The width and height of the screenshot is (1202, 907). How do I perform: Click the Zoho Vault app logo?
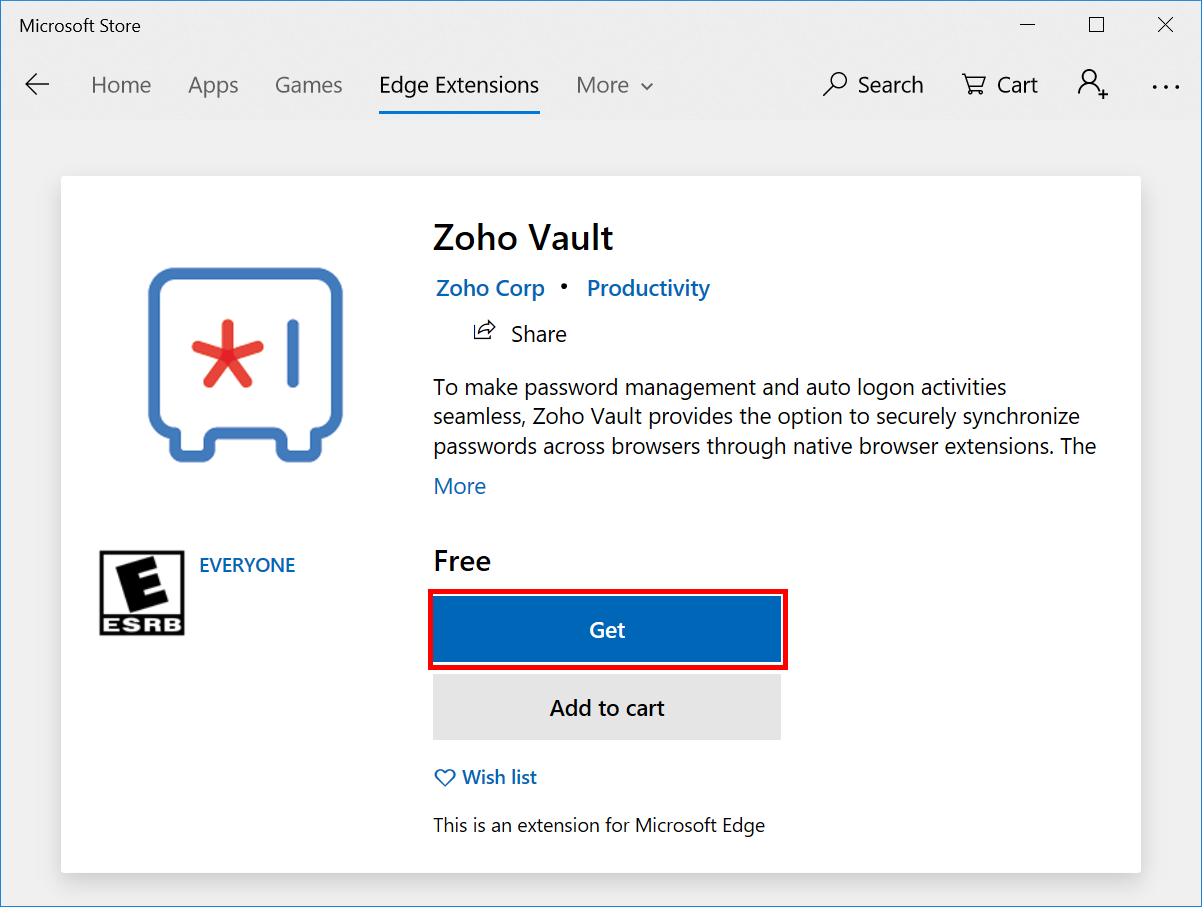tap(245, 364)
